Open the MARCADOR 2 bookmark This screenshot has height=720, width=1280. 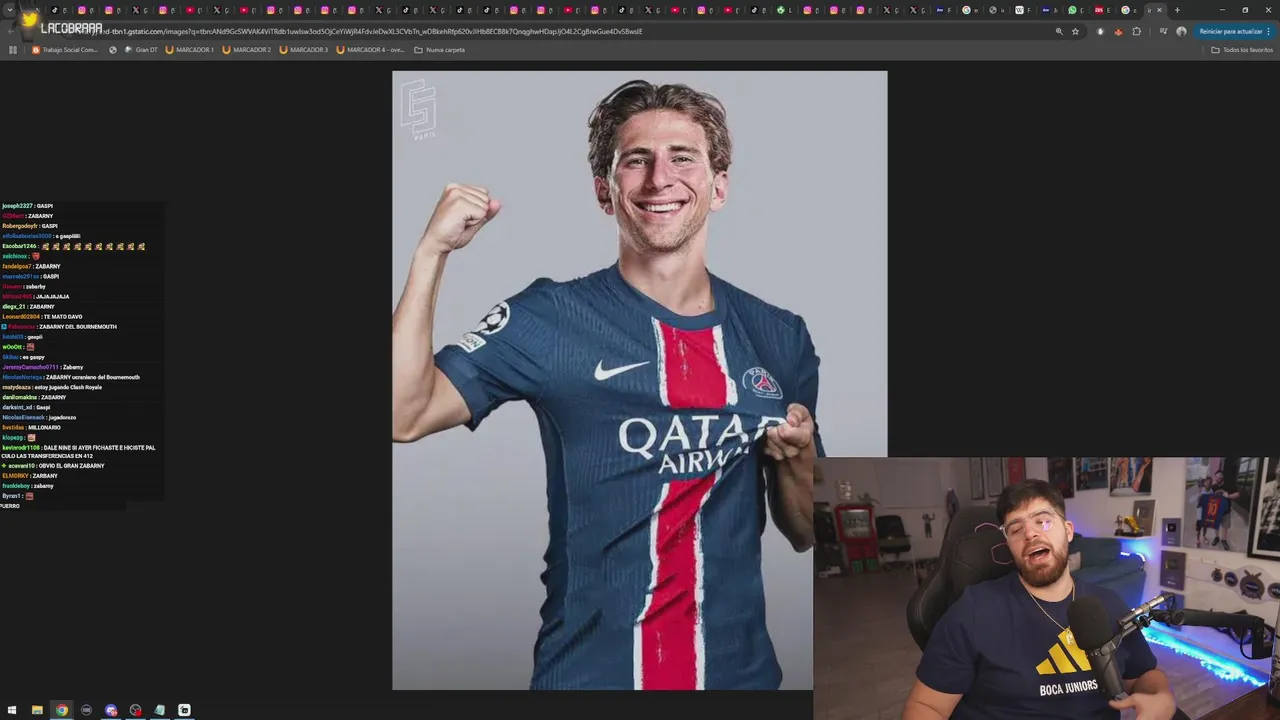(246, 50)
